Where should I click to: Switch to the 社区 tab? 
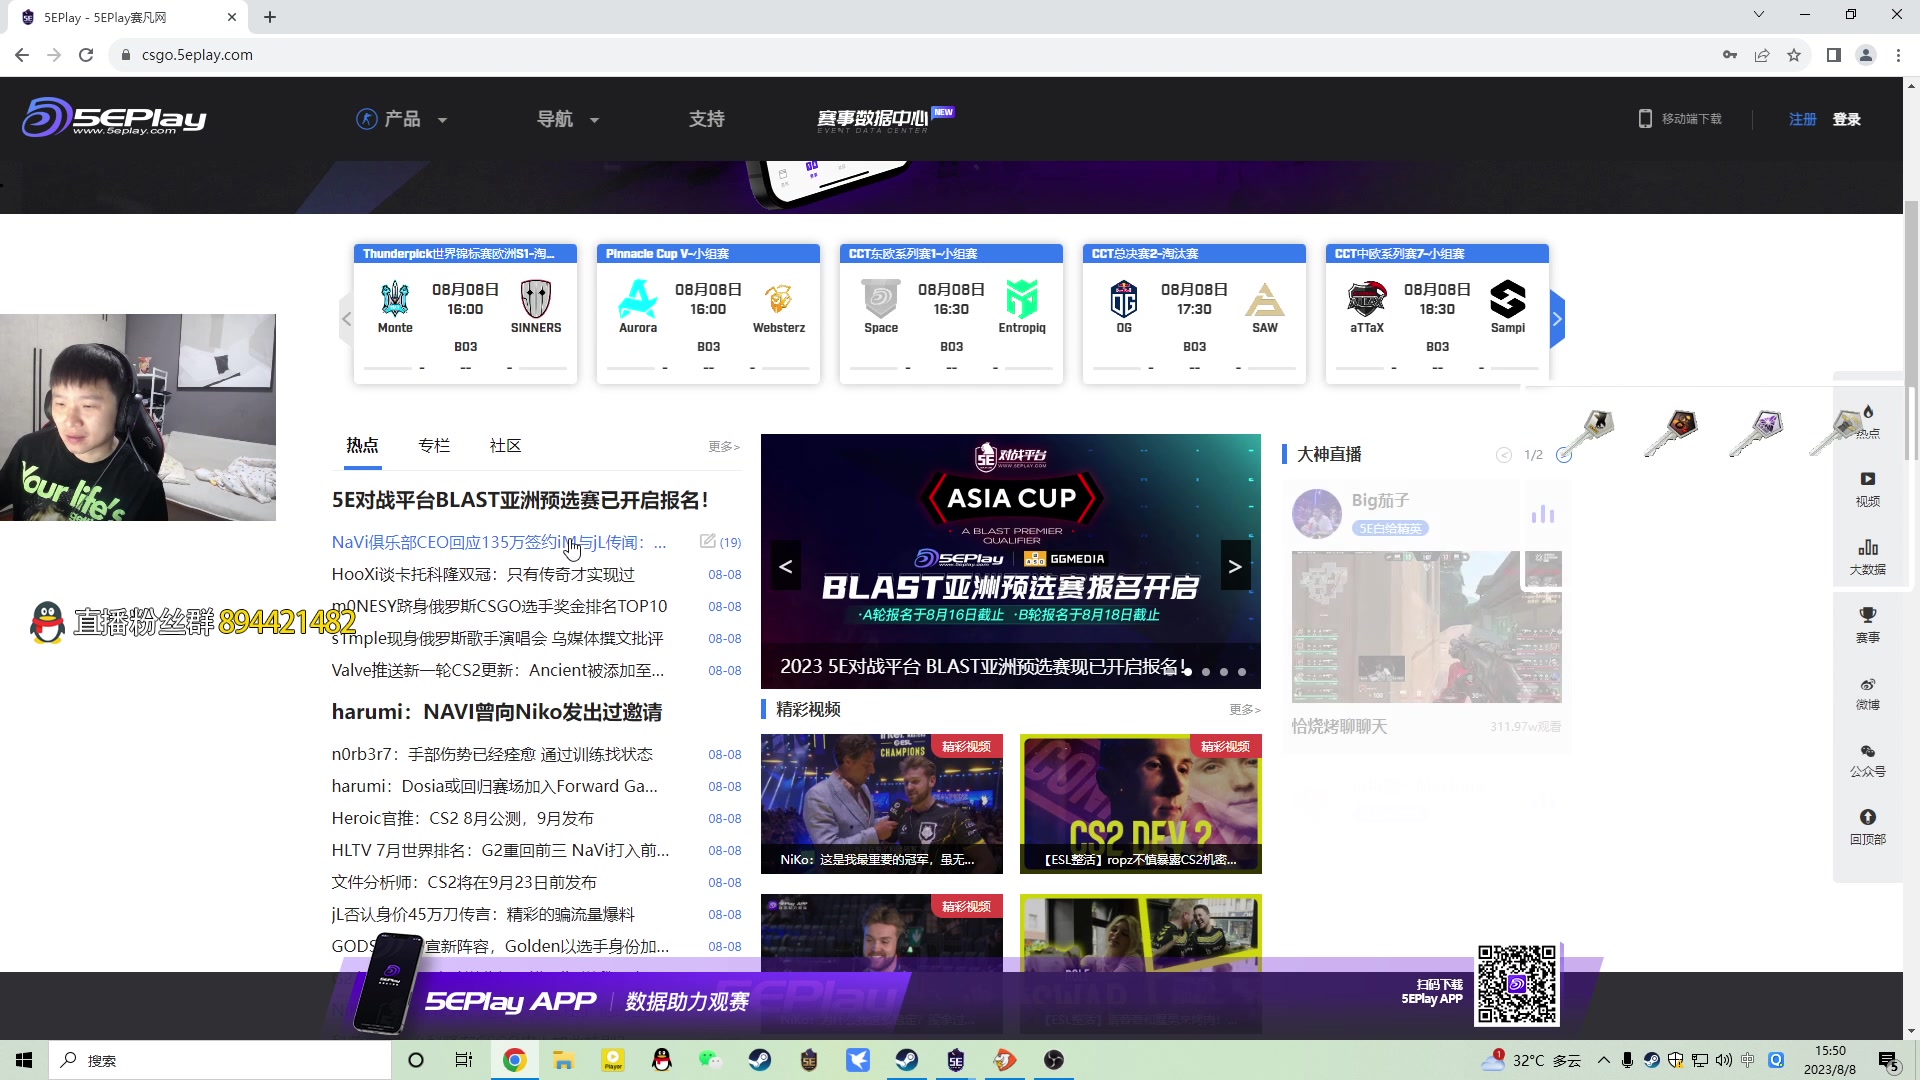pyautogui.click(x=506, y=446)
